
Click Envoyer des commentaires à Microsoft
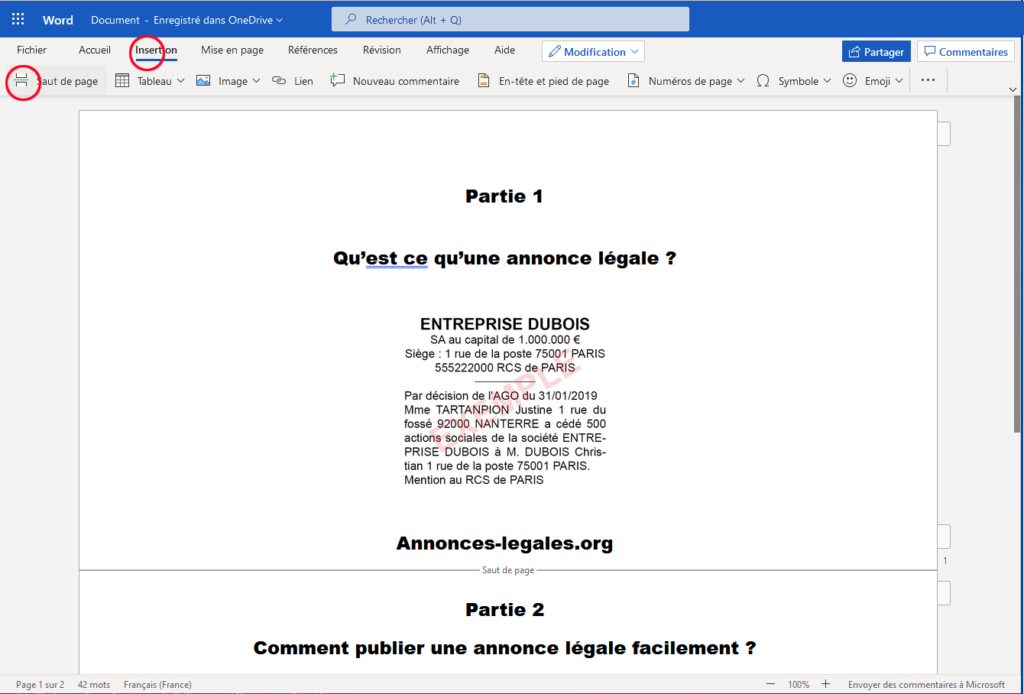point(927,684)
